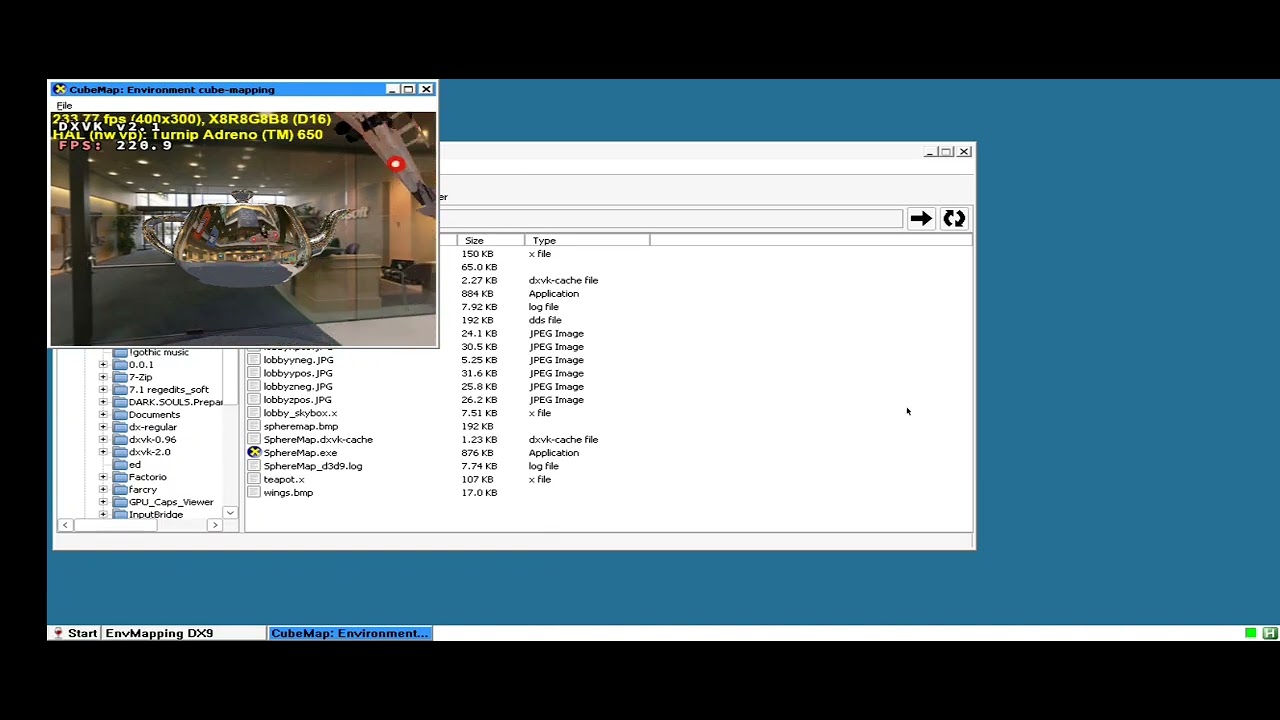Expand the DARK.SOULS.Prepar folder node
Viewport: 1280px width, 720px height.
tap(103, 402)
